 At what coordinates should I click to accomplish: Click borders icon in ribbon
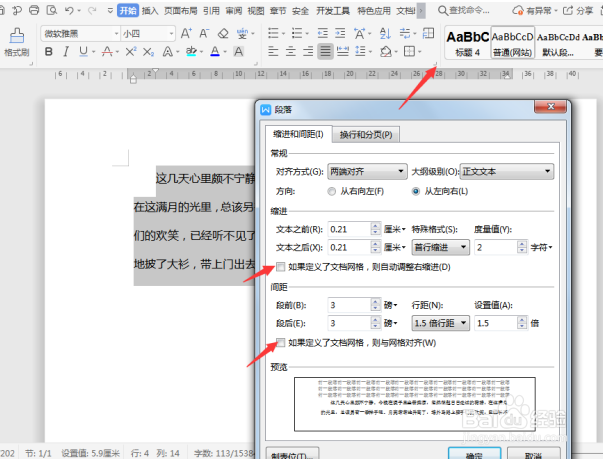(409, 51)
